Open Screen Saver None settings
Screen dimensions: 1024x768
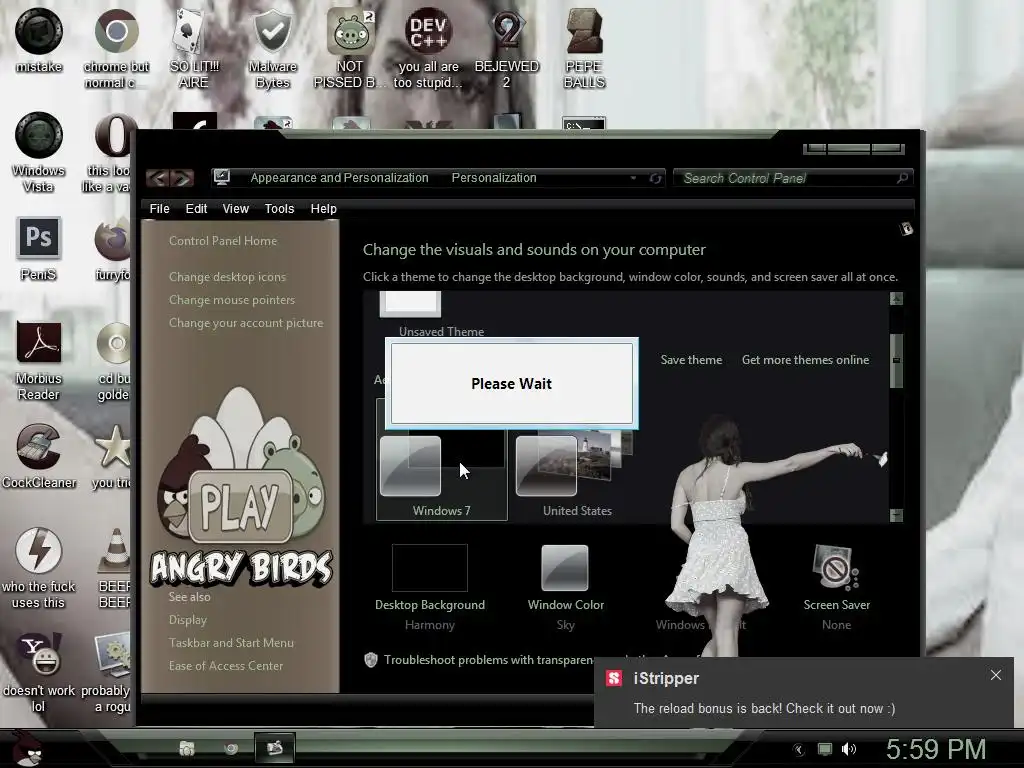837,587
